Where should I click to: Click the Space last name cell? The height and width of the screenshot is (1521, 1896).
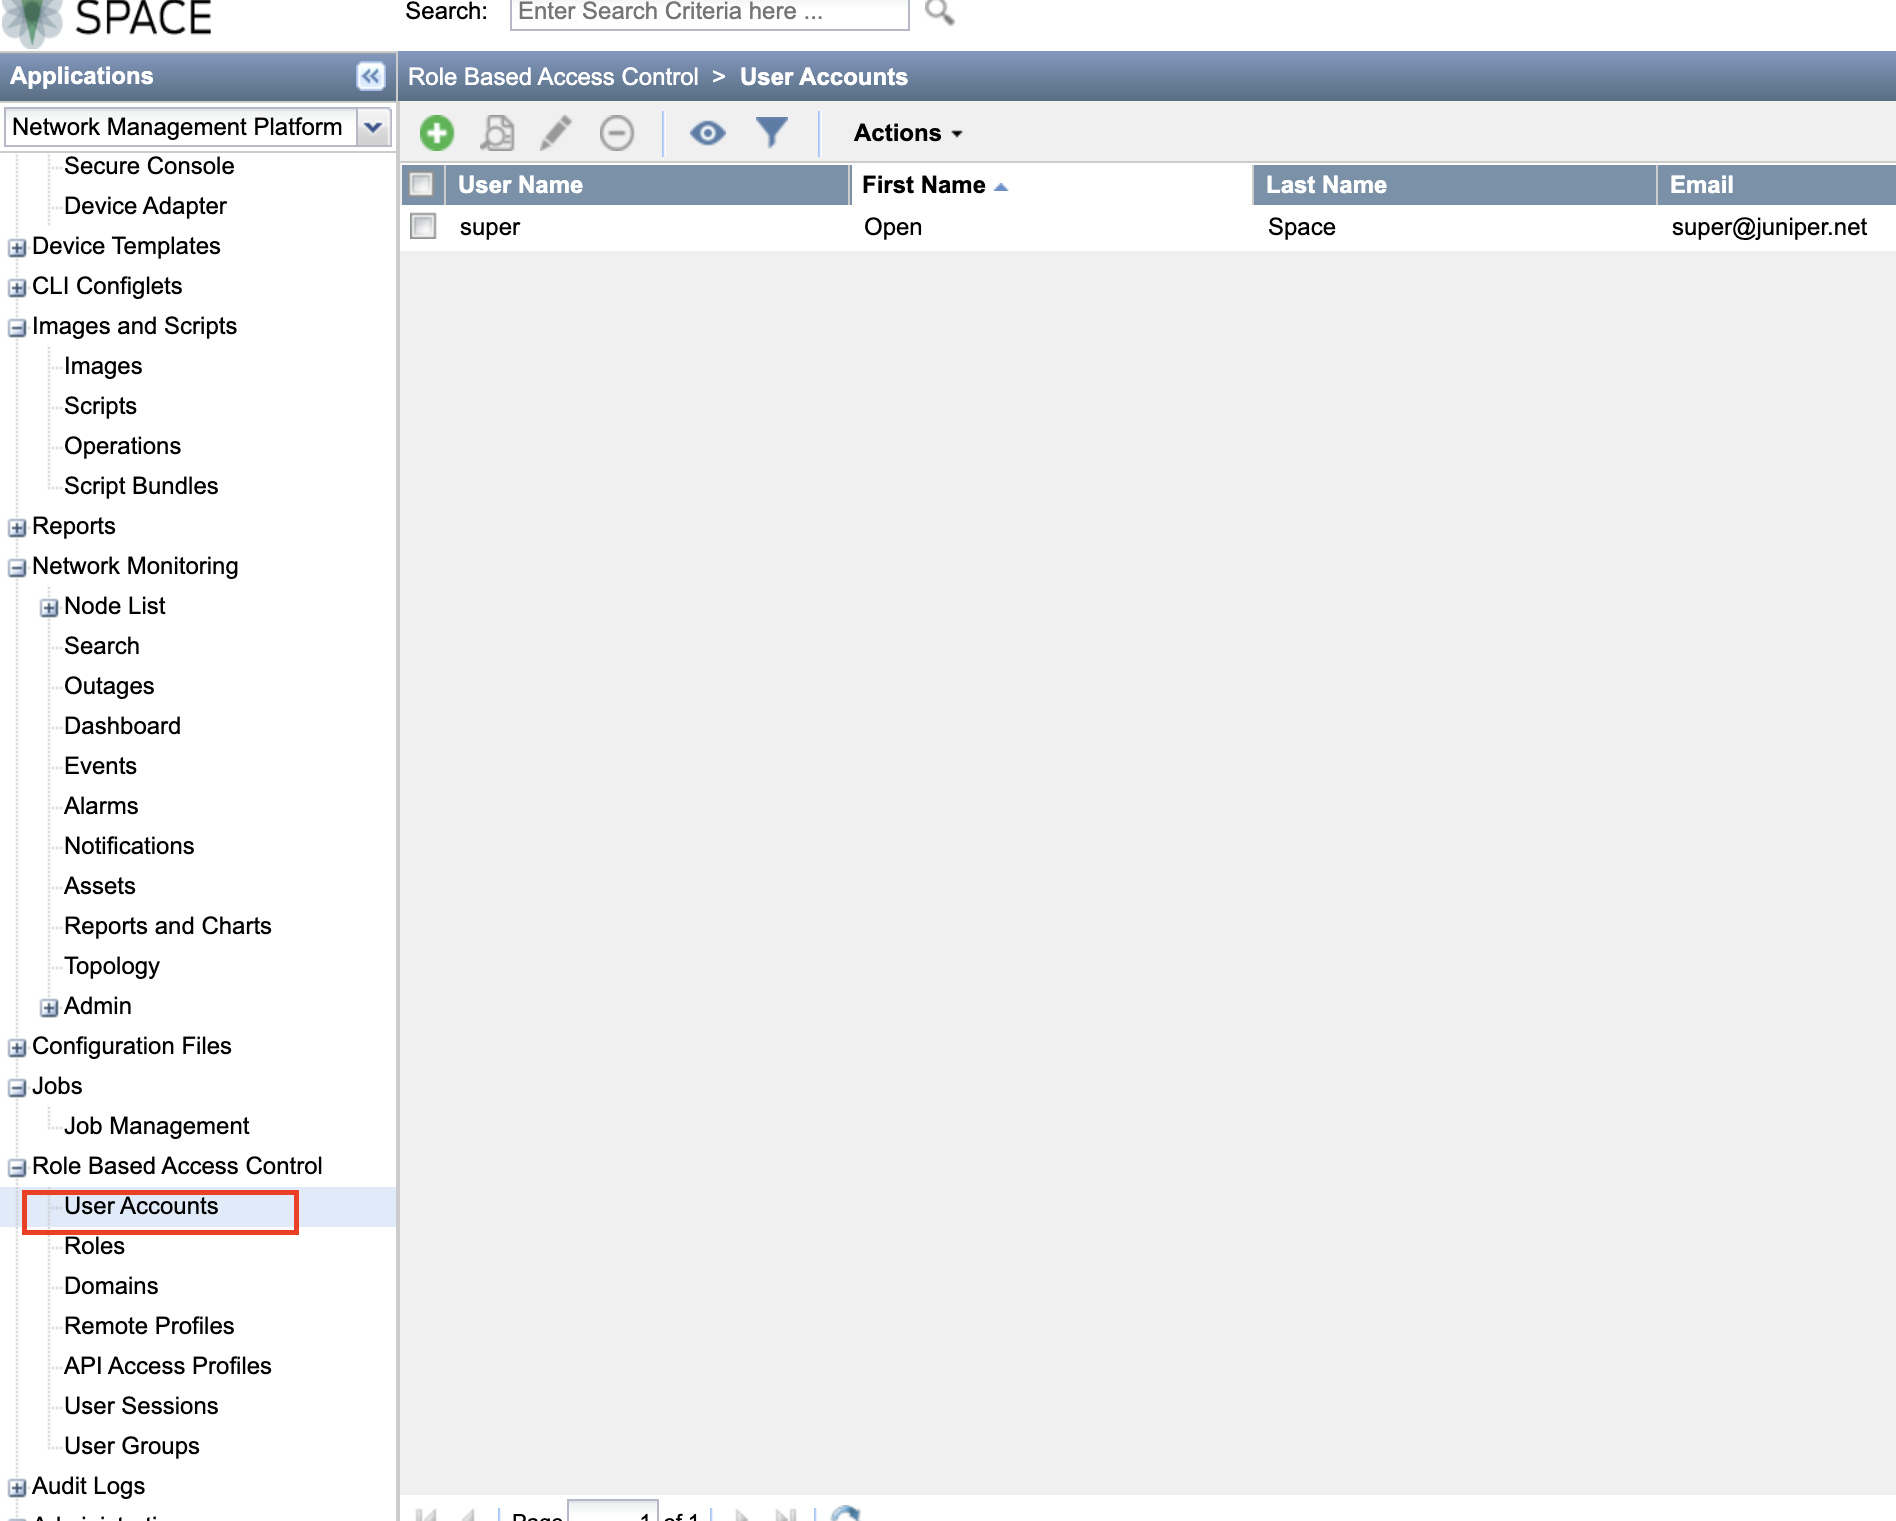(x=1302, y=227)
